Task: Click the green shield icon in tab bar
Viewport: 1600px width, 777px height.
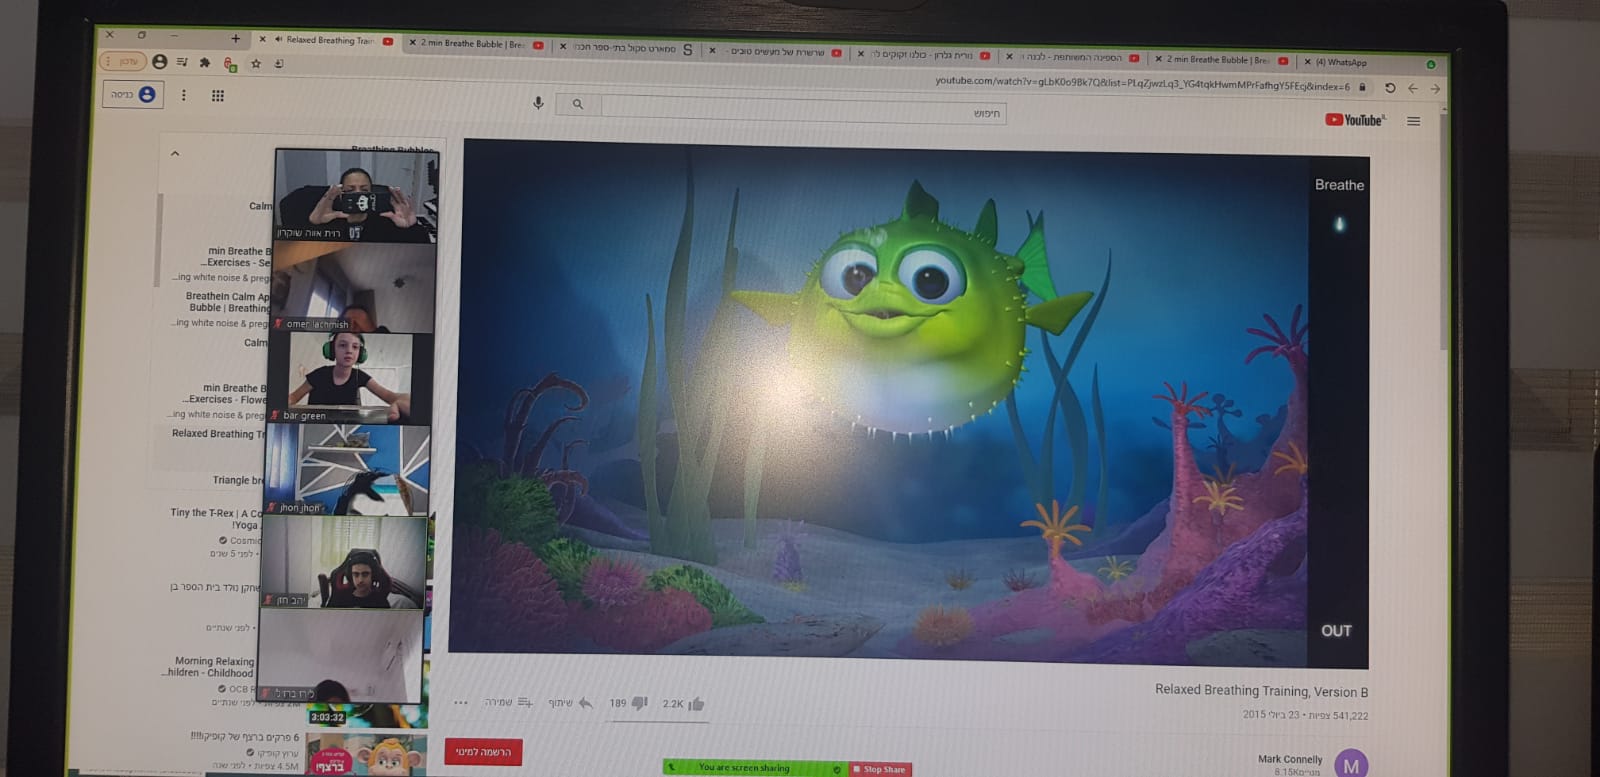Action: pos(1430,64)
